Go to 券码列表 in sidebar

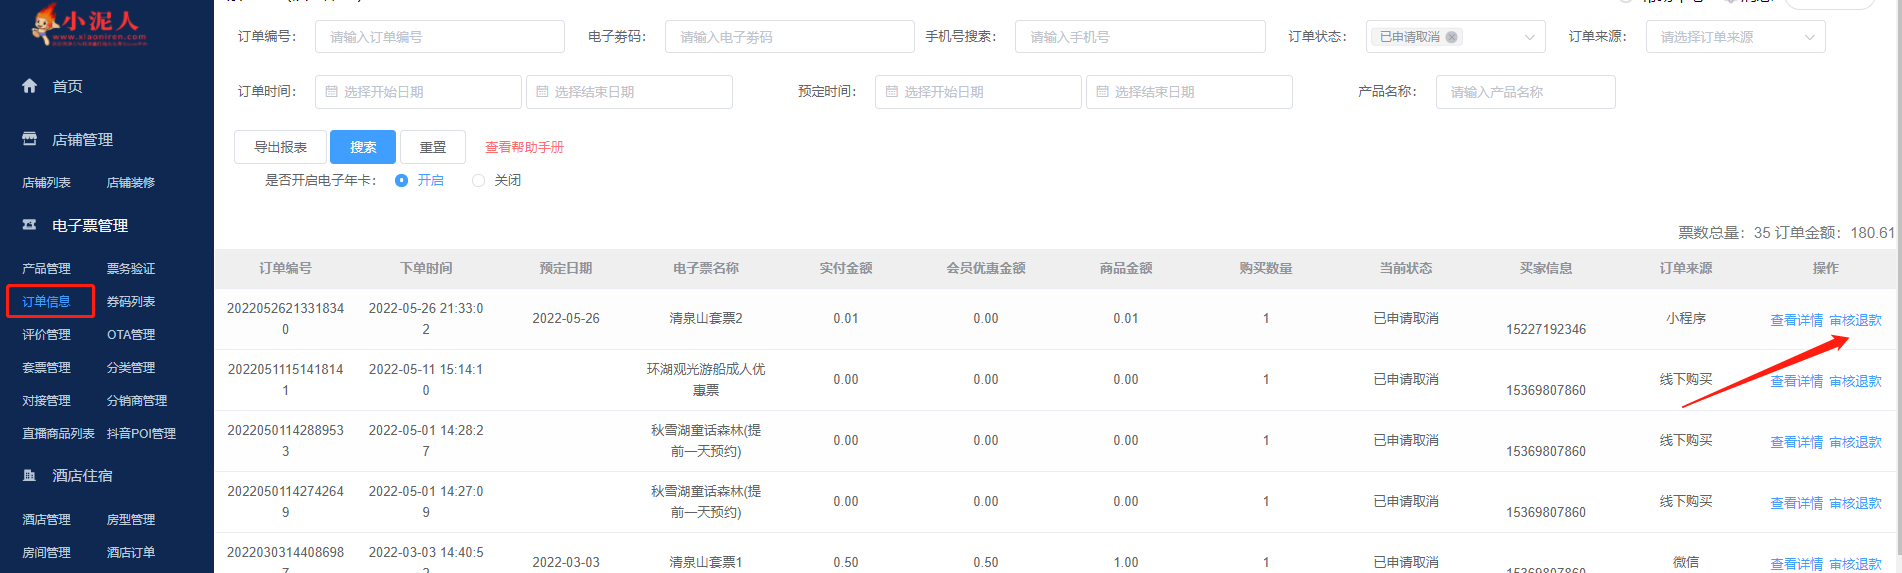tap(131, 301)
